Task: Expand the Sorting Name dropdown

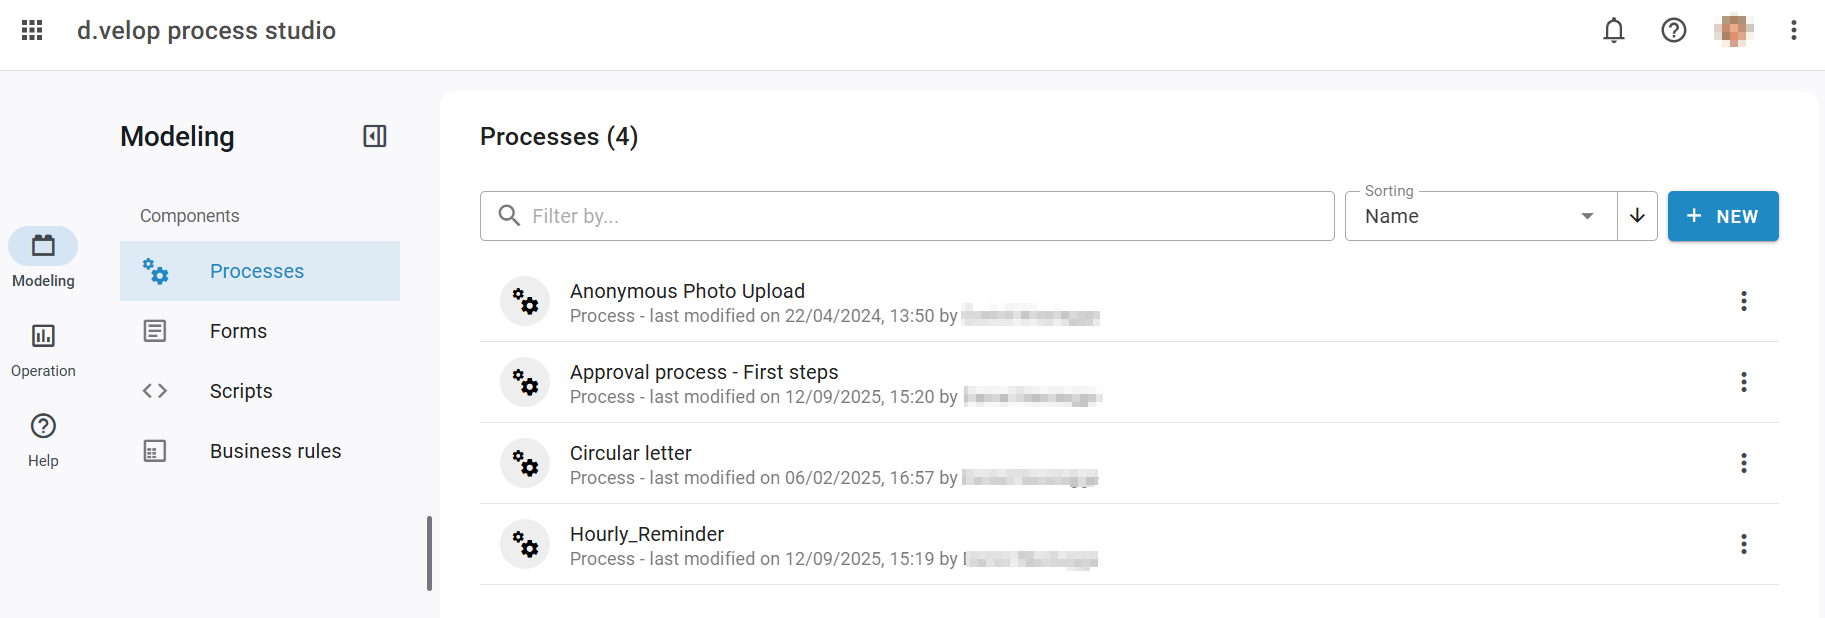Action: pyautogui.click(x=1480, y=216)
